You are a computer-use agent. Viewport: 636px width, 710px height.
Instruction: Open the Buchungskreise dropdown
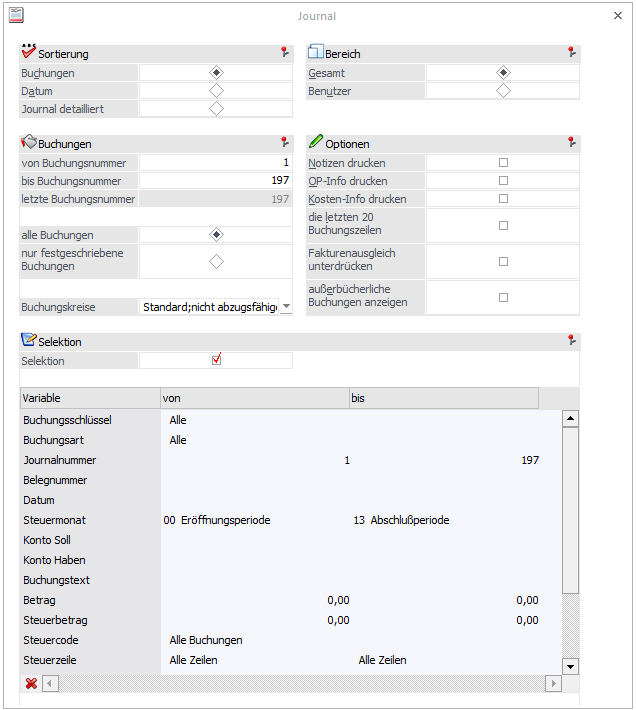pos(286,307)
